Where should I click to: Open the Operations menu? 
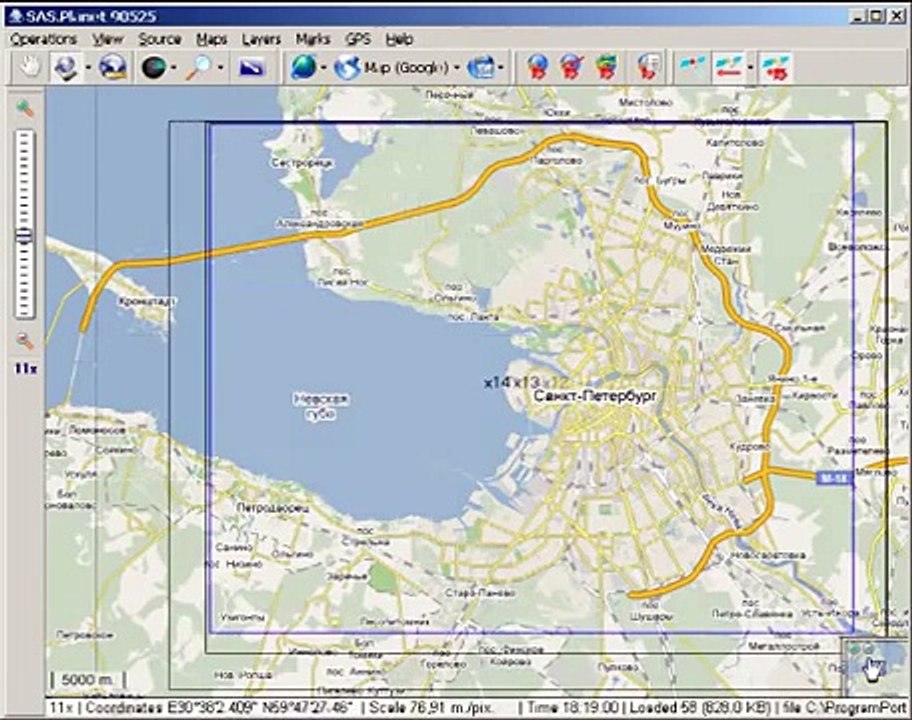(44, 40)
